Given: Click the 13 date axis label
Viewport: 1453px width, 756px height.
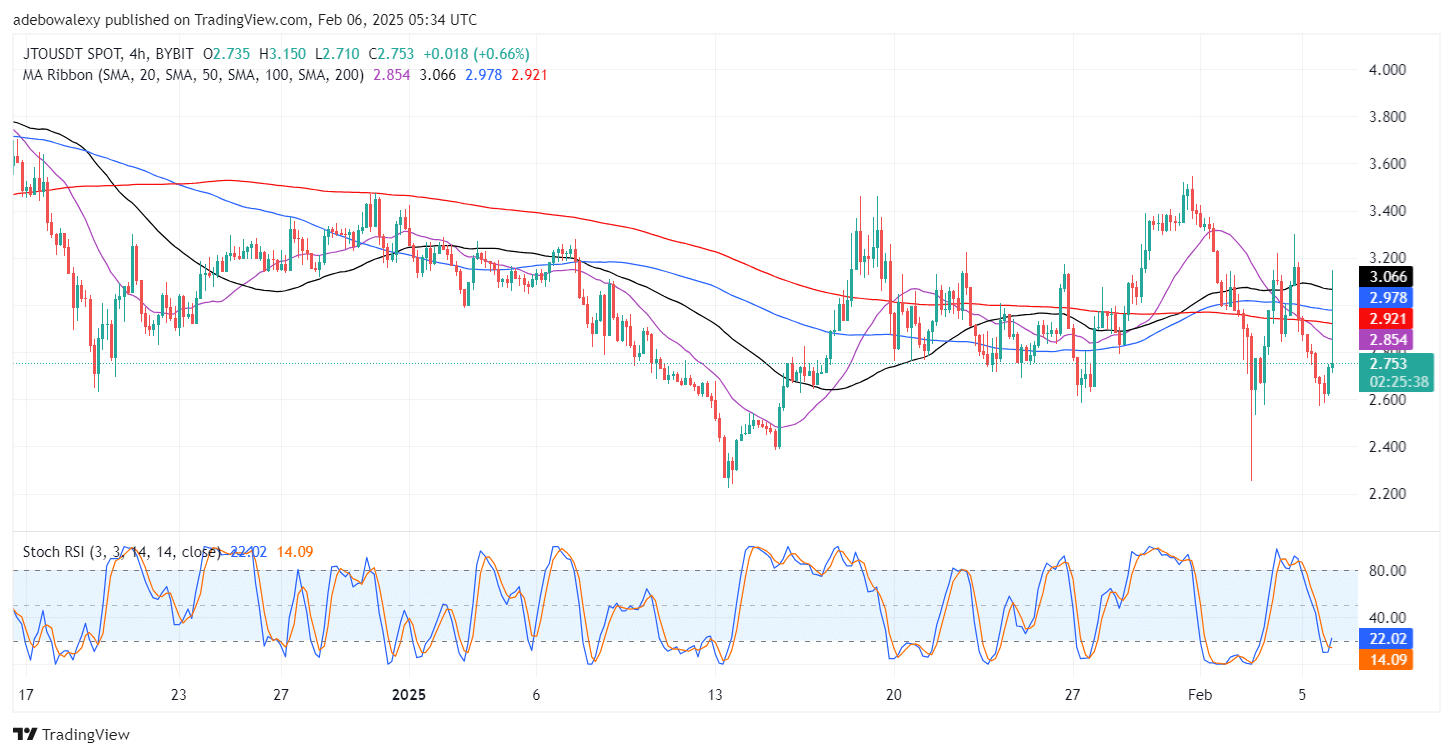Looking at the screenshot, I should [x=715, y=695].
